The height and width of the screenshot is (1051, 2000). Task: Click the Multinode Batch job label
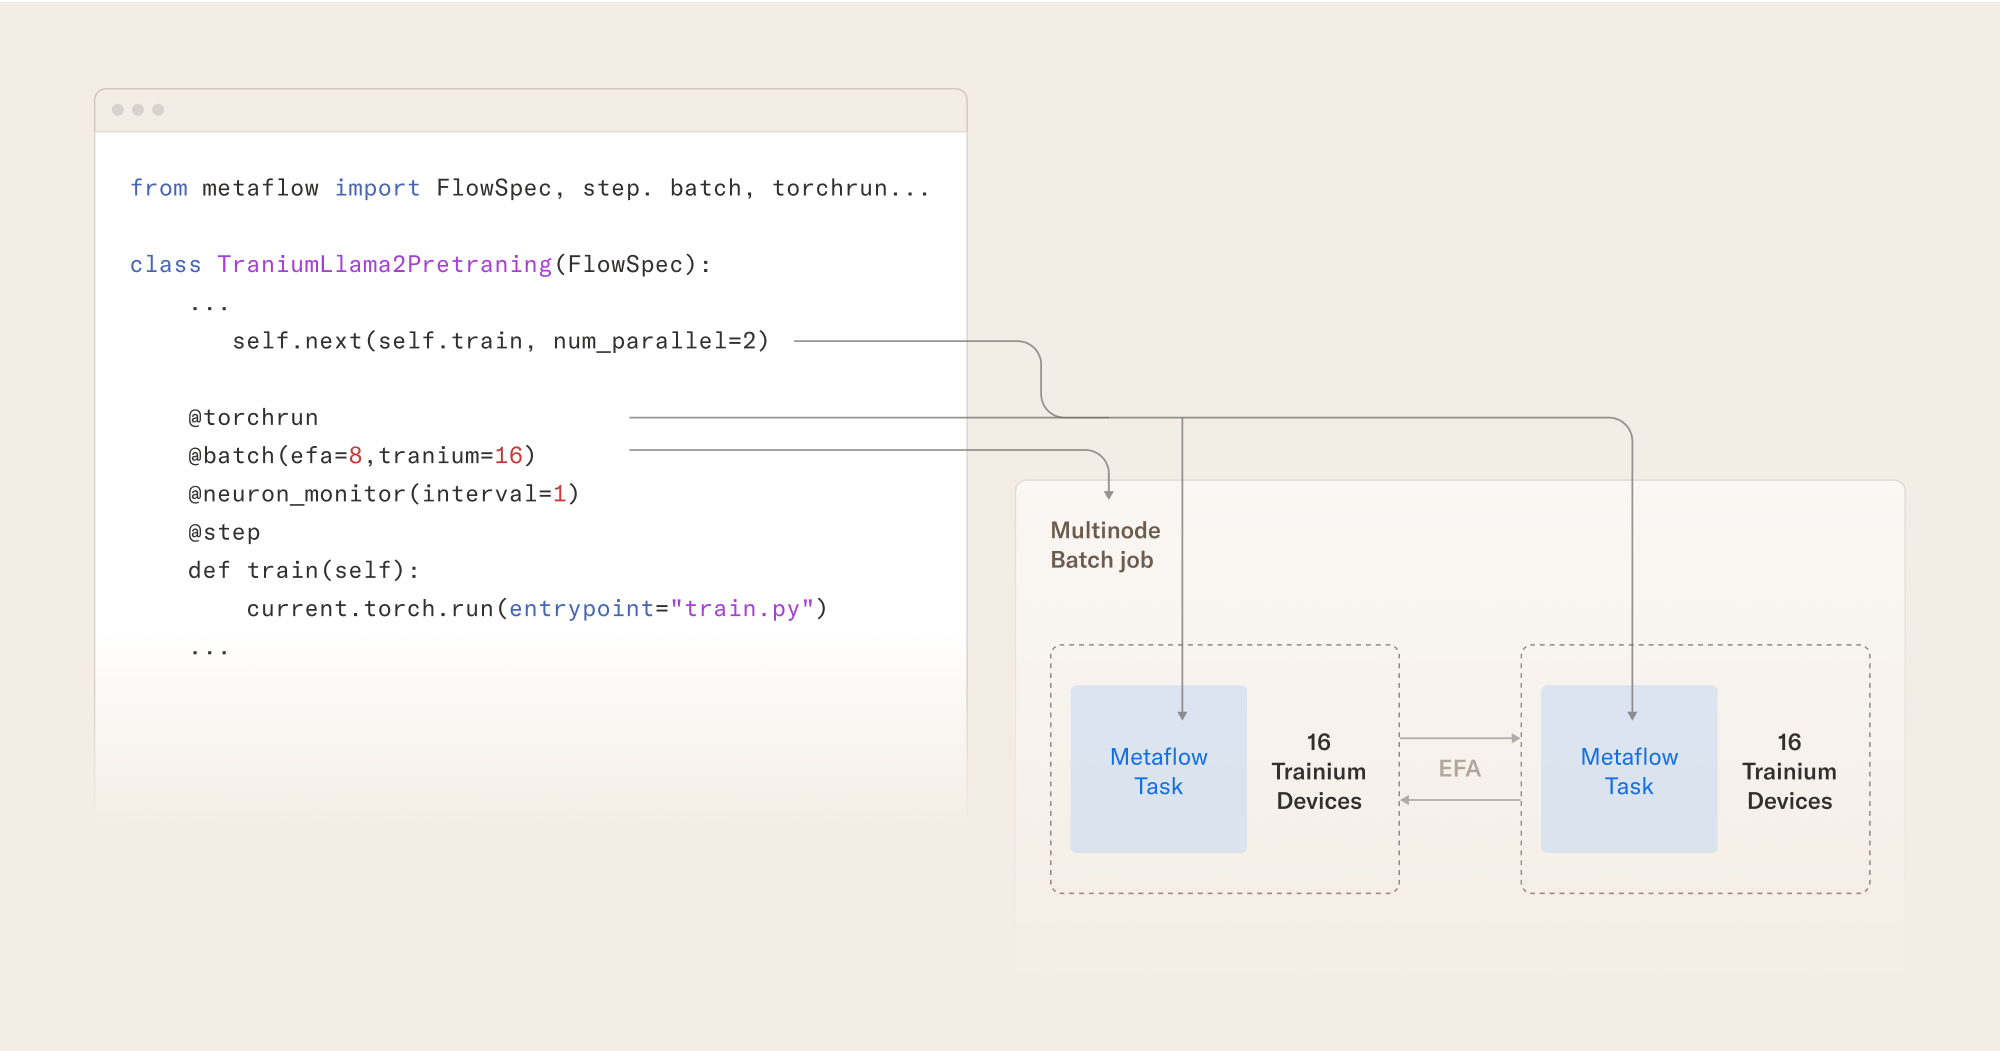[x=1104, y=545]
